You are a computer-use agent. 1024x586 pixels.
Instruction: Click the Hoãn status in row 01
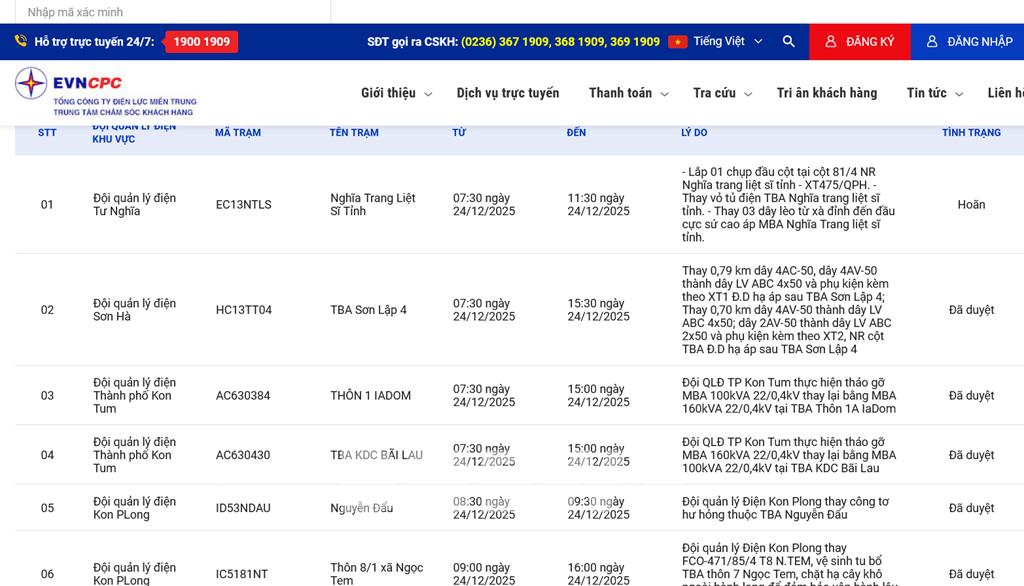point(971,205)
